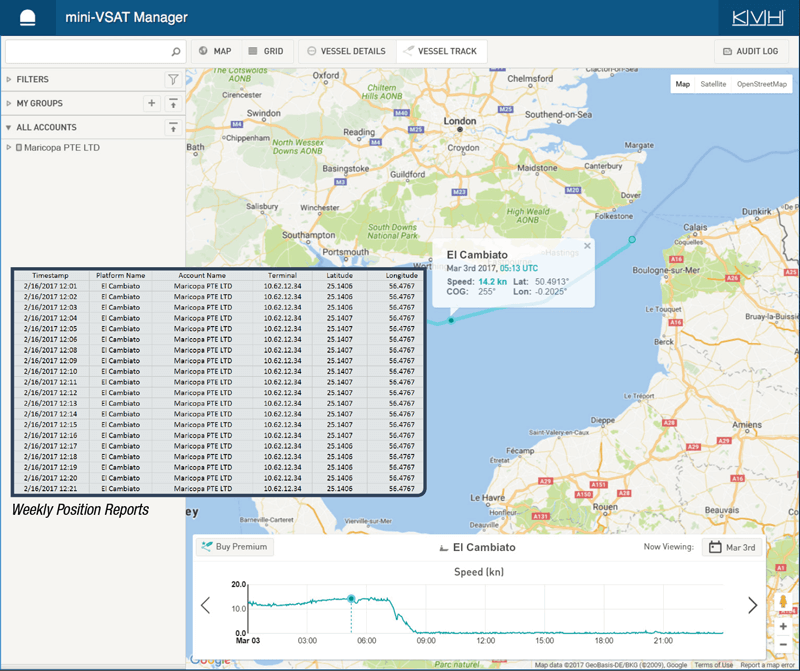Open the Vessel Details tab
Screen dimensions: 800x671
tap(347, 52)
